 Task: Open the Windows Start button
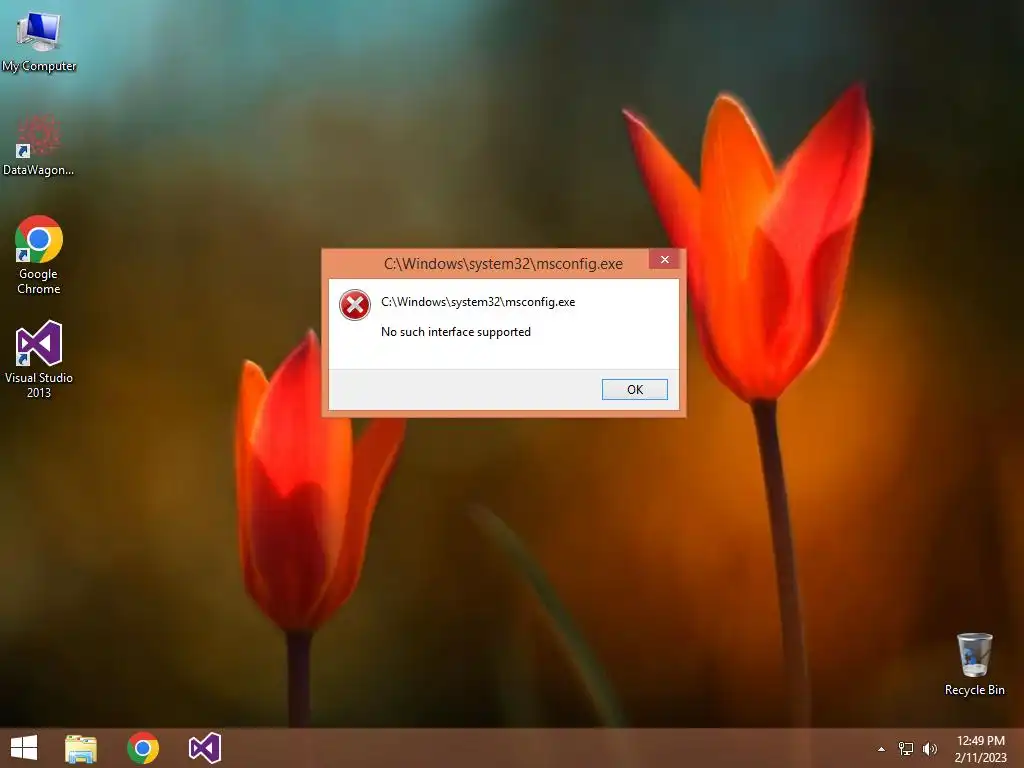point(24,748)
